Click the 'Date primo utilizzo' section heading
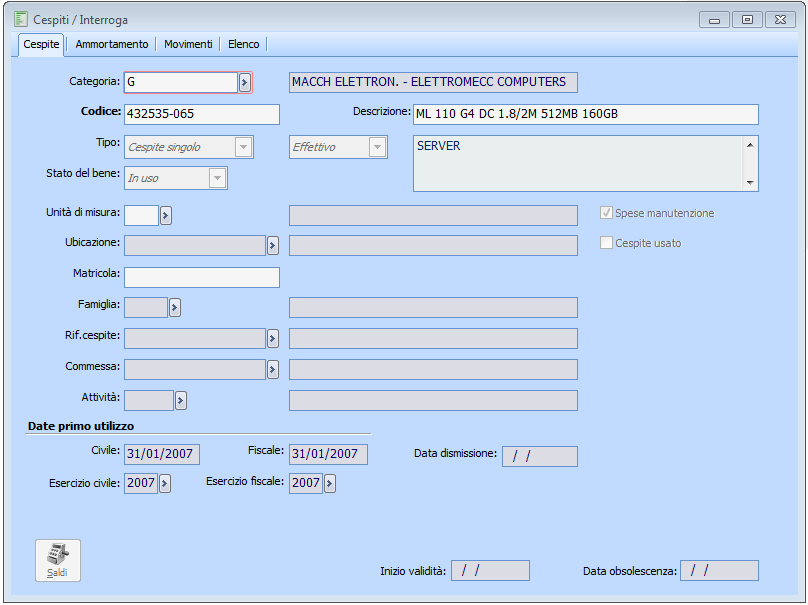Image resolution: width=808 pixels, height=605 pixels. tap(81, 426)
